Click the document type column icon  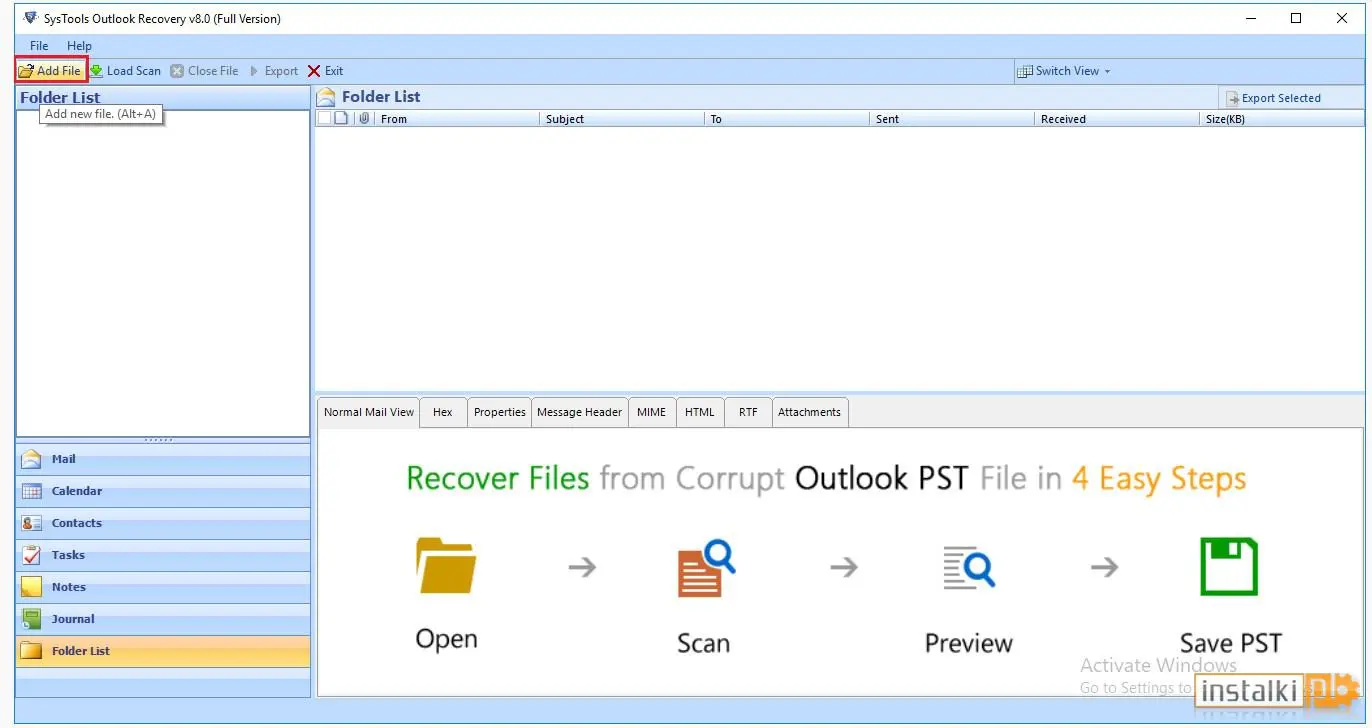341,118
